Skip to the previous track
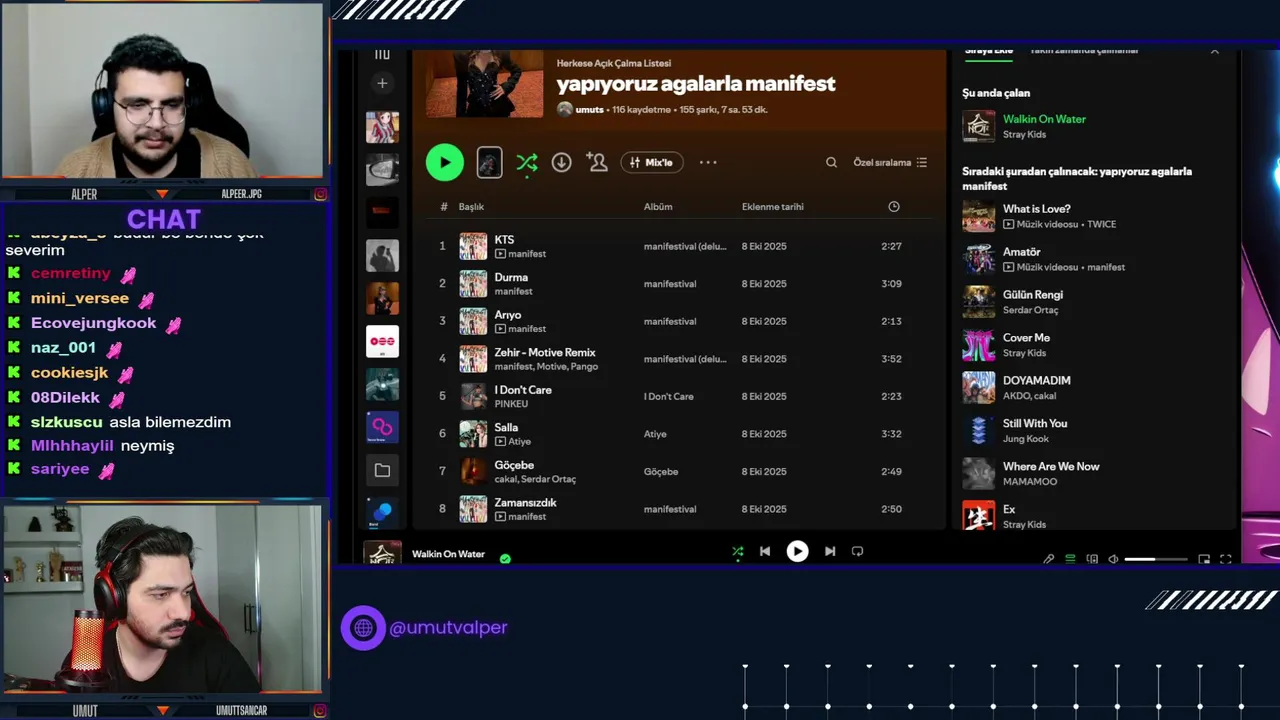The height and width of the screenshot is (720, 1280). pyautogui.click(x=765, y=551)
